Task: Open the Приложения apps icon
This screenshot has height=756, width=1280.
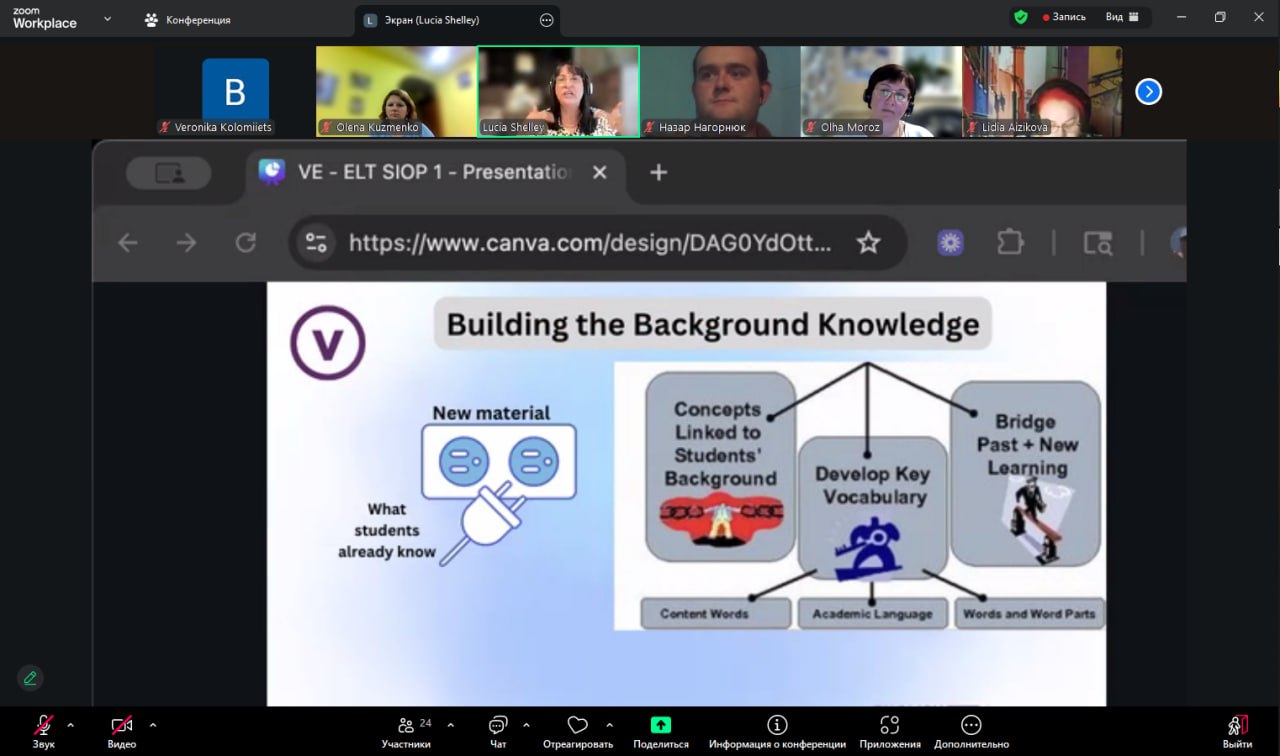Action: (889, 726)
